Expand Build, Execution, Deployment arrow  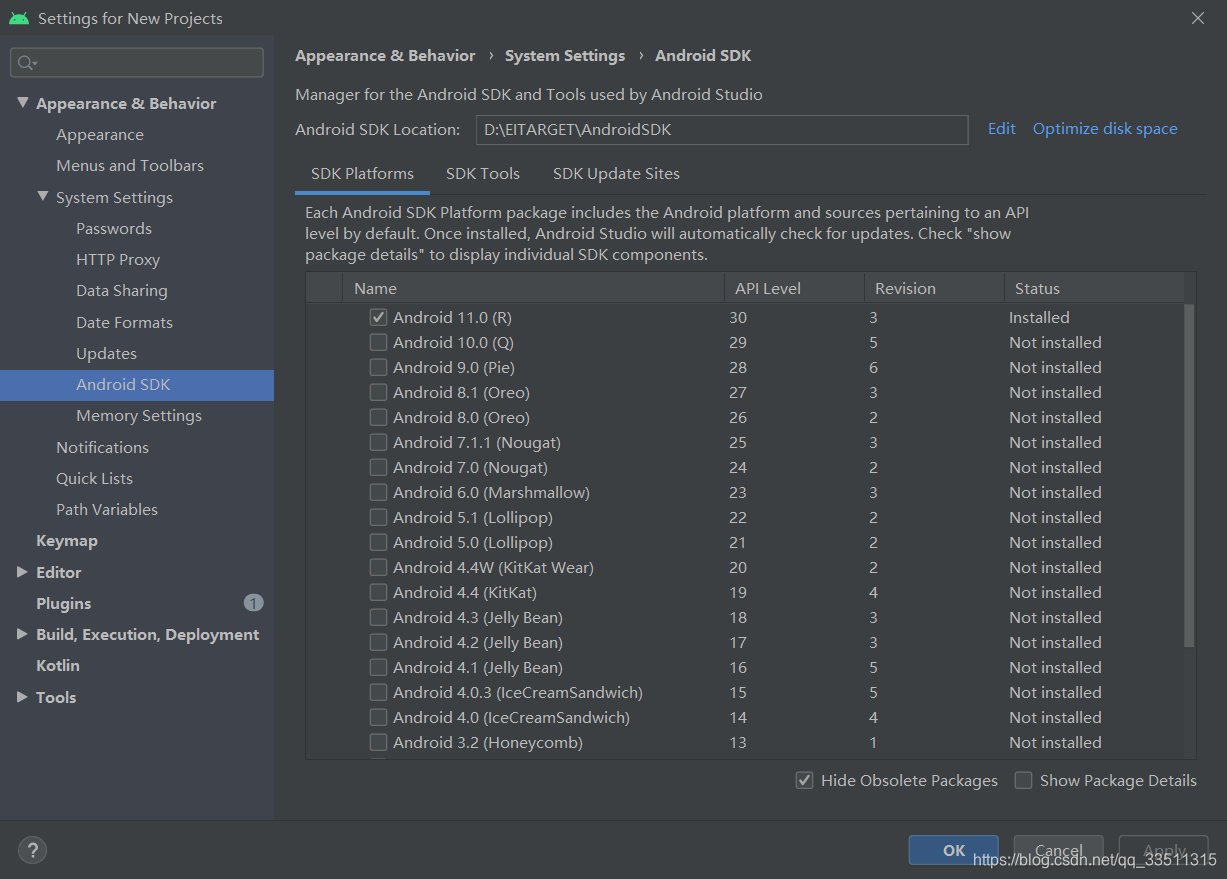(x=22, y=634)
